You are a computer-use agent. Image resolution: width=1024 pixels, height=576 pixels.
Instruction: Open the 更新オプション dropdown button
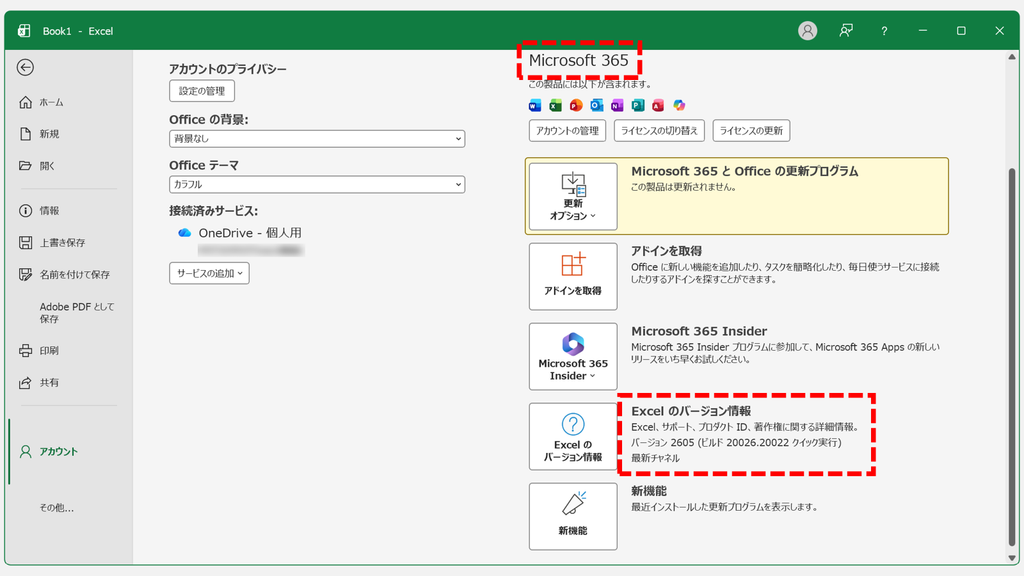[x=573, y=197]
